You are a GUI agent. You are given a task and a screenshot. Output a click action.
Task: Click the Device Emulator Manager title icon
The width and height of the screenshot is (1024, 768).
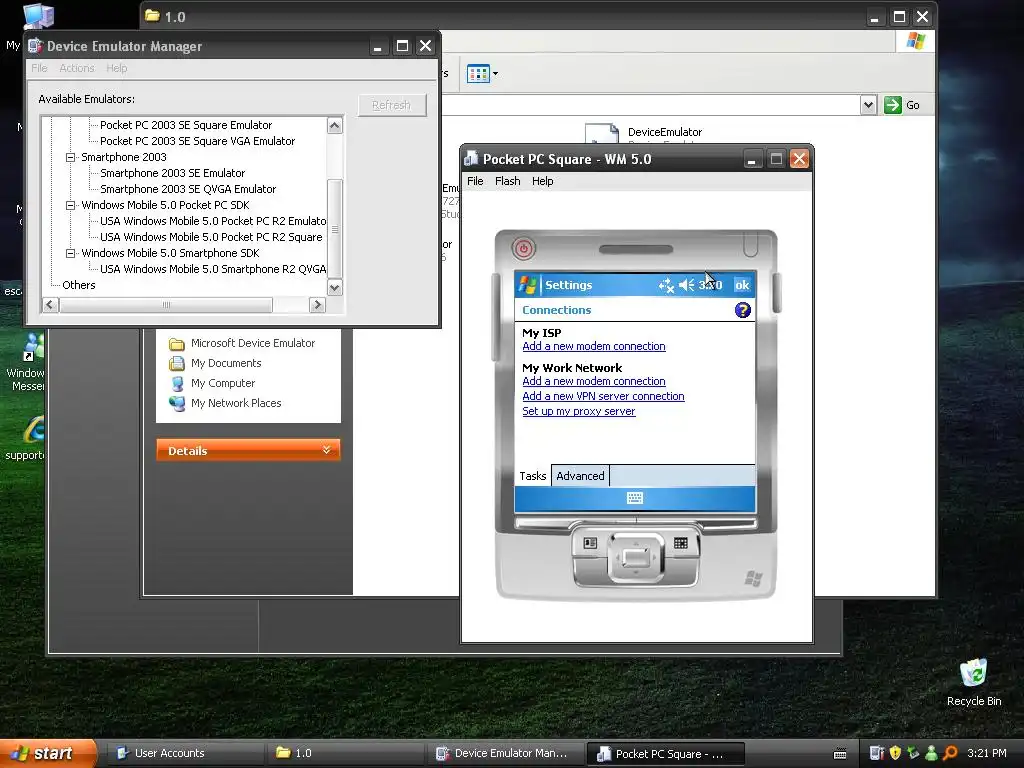click(35, 46)
